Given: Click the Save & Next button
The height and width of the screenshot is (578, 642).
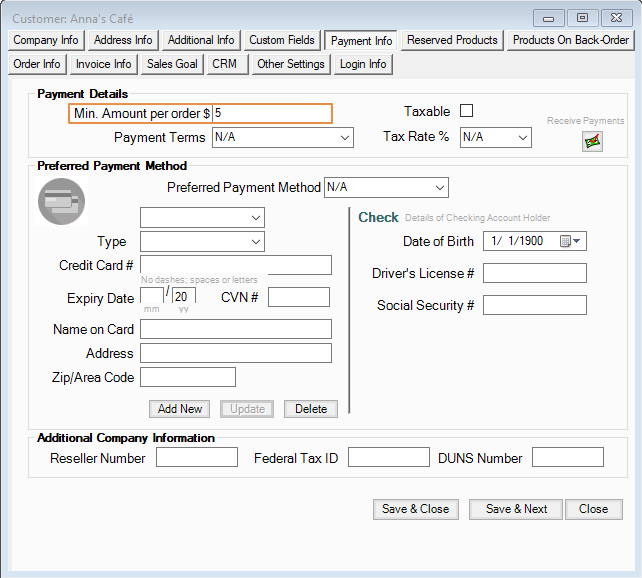Looking at the screenshot, I should click(516, 509).
